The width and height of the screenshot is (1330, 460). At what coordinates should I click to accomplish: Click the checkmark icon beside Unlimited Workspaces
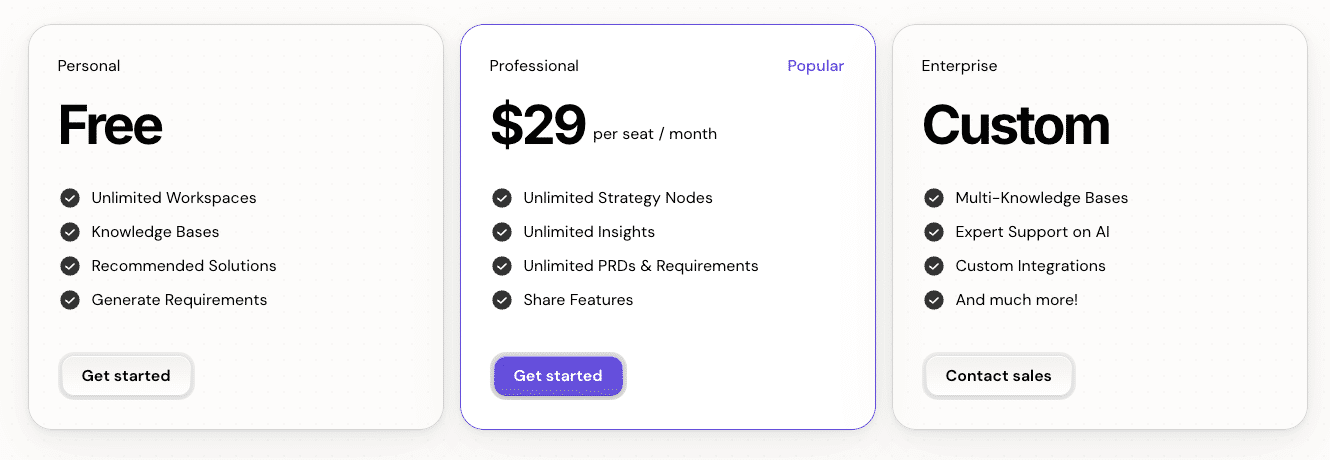(x=70, y=198)
